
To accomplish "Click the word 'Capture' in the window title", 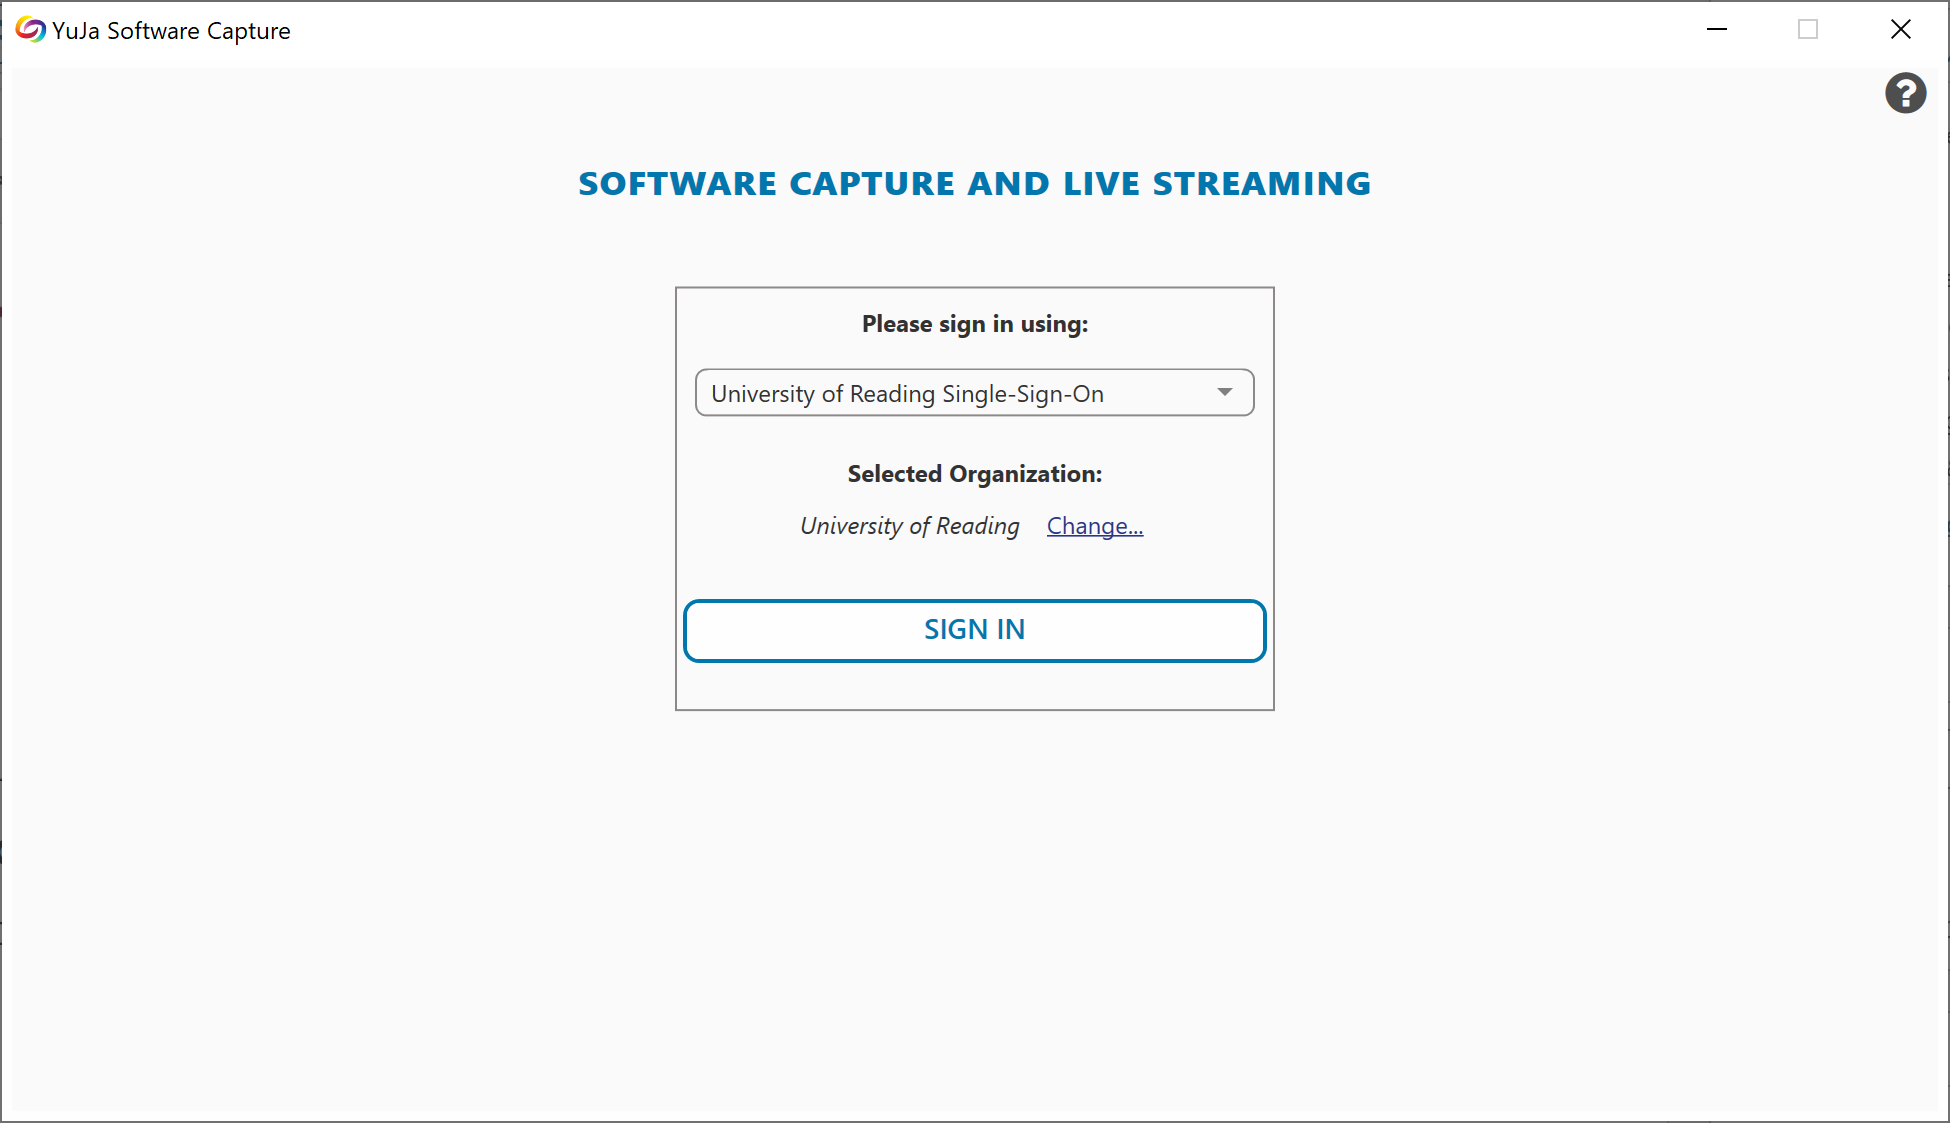I will click(x=248, y=31).
